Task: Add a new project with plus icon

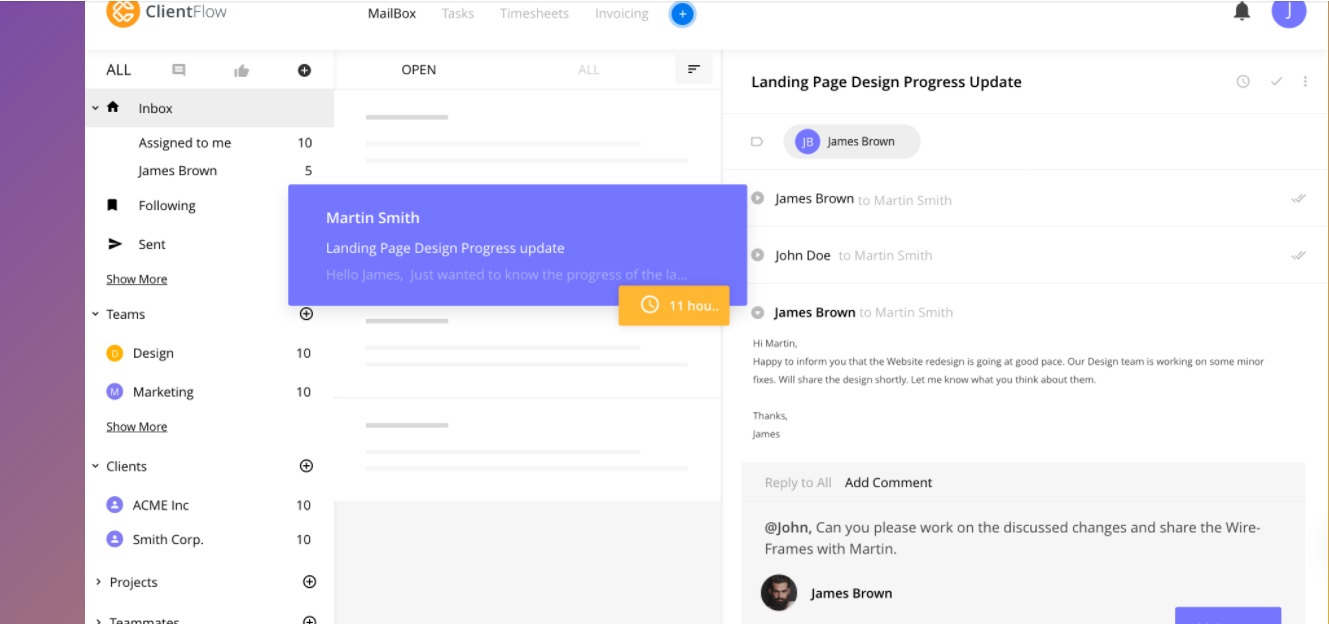Action: (x=309, y=582)
